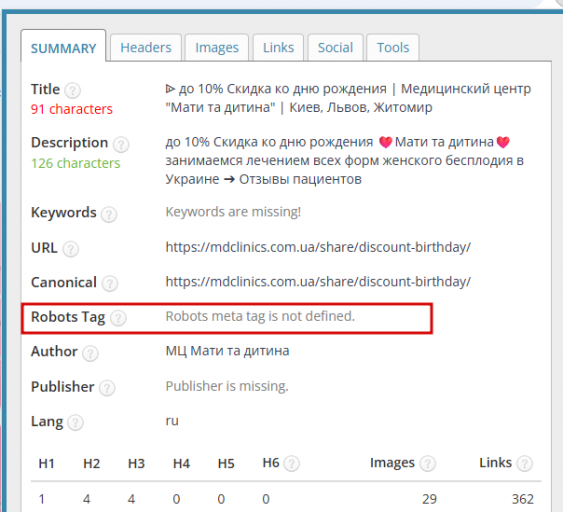
Task: Open the URL discount-birthday link
Action: coord(318,247)
